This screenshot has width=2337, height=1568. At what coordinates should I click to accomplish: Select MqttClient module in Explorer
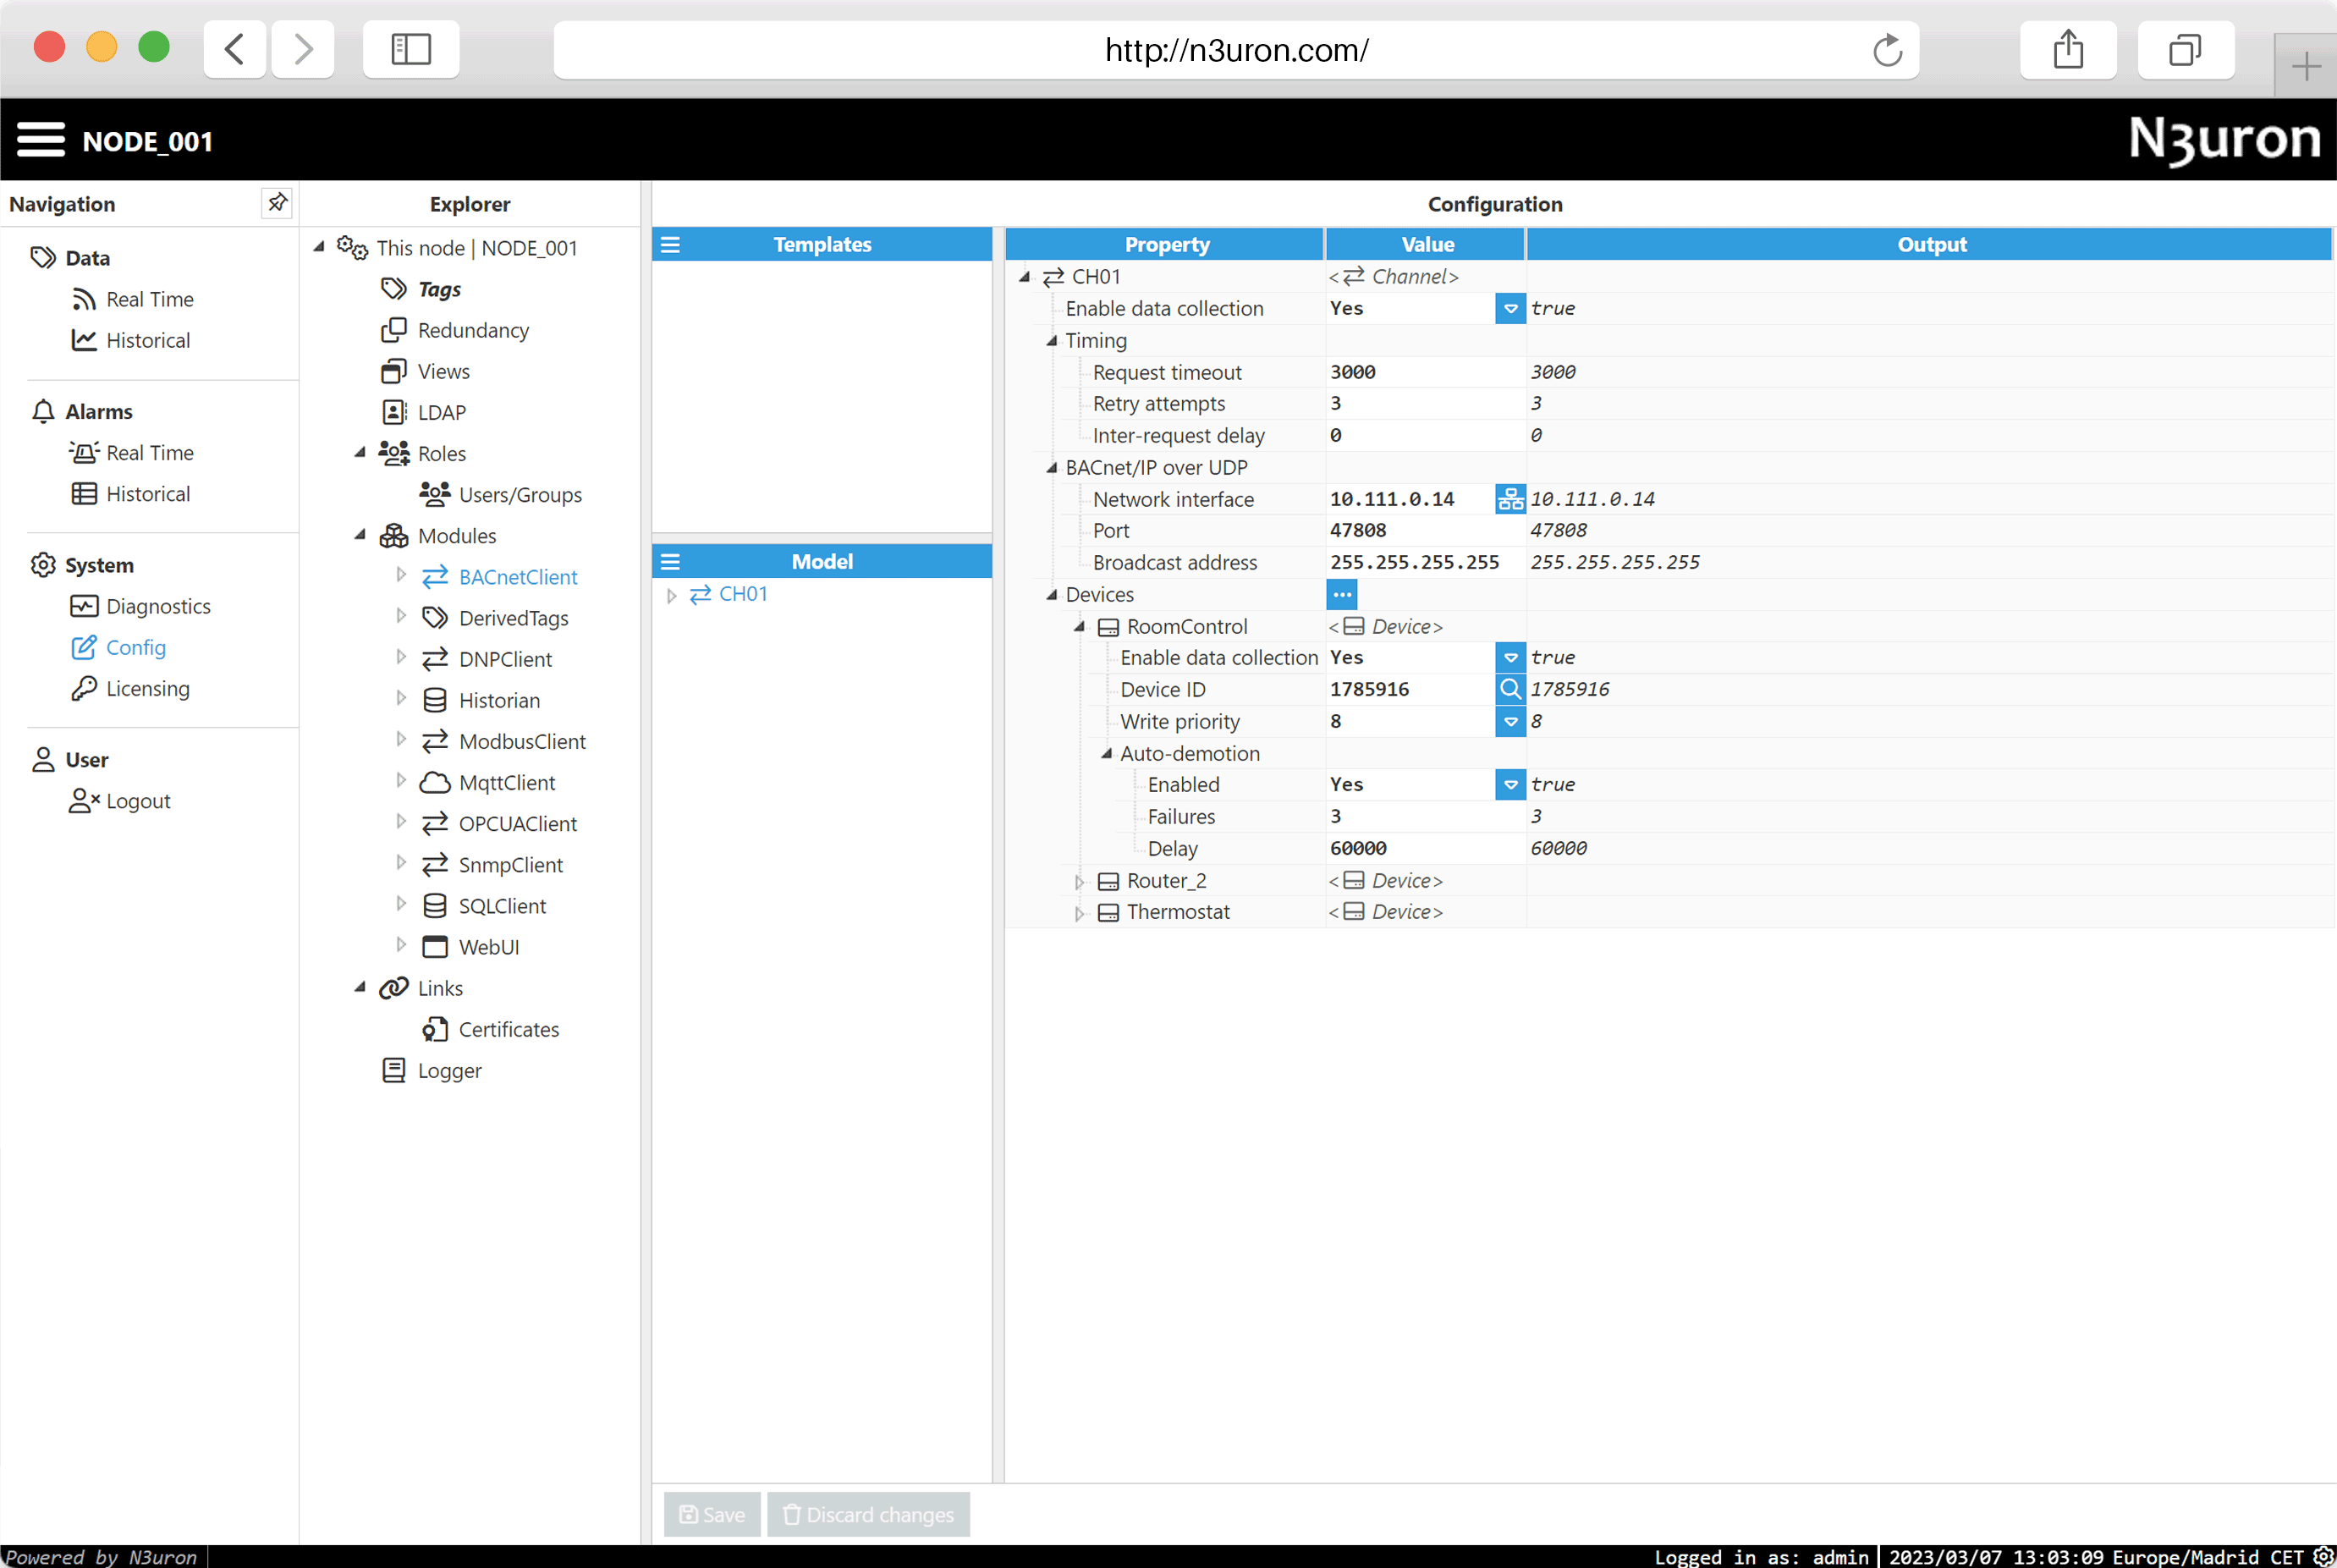488,782
